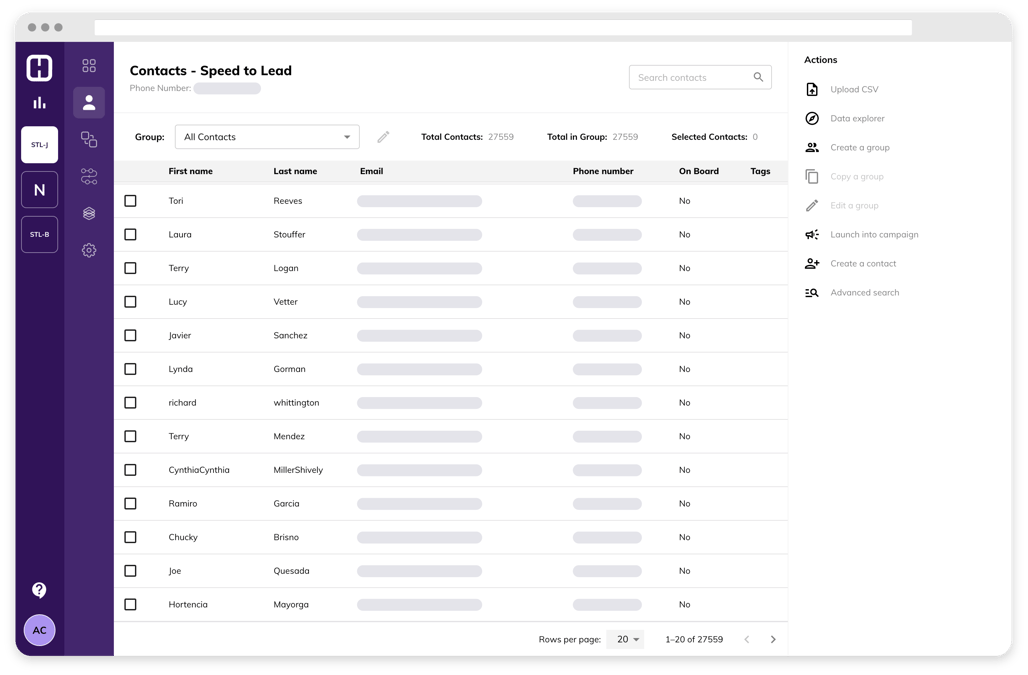Open the analytics bar chart icon
The width and height of the screenshot is (1028, 675).
coord(39,101)
